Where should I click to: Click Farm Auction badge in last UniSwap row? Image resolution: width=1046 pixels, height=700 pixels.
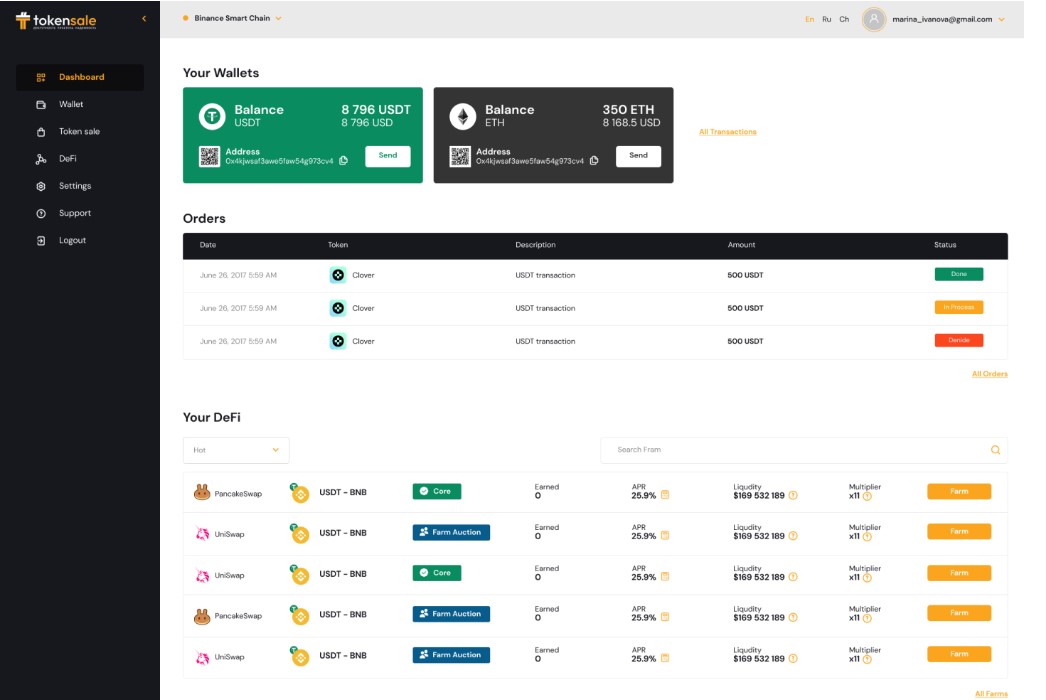click(451, 655)
